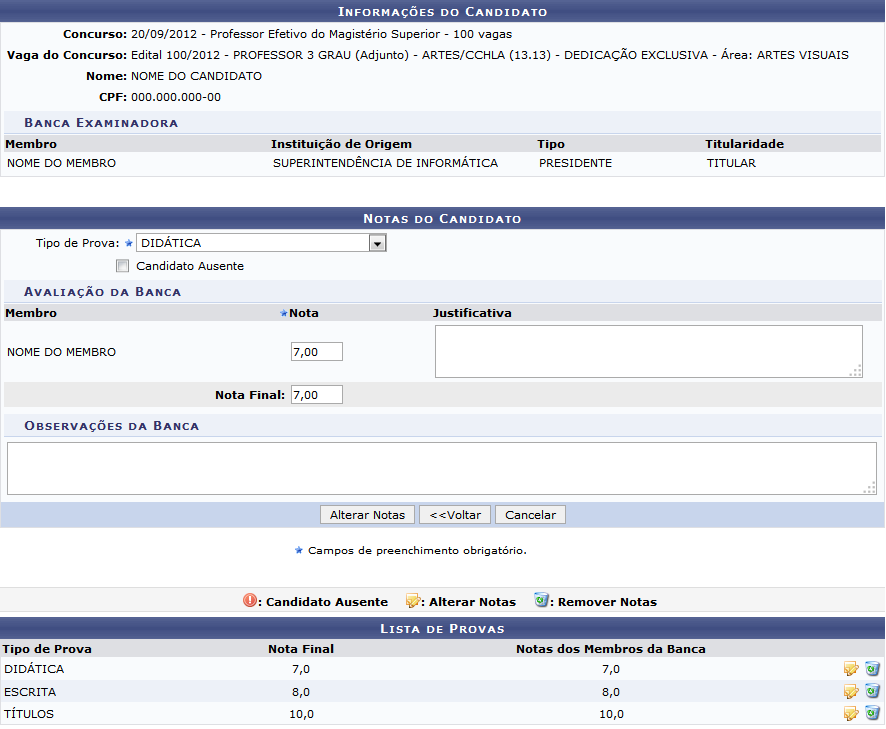This screenshot has height=729, width=886.
Task: Open the Tipo de Prova dropdown
Action: click(376, 243)
